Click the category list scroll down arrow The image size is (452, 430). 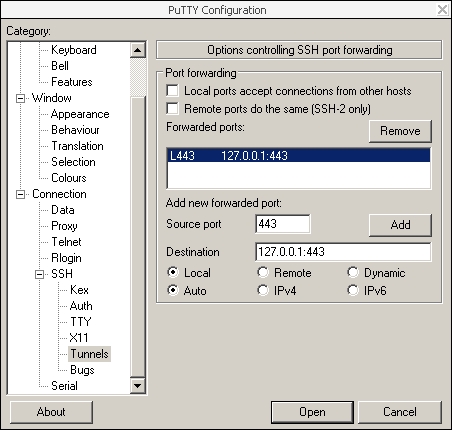[137, 386]
